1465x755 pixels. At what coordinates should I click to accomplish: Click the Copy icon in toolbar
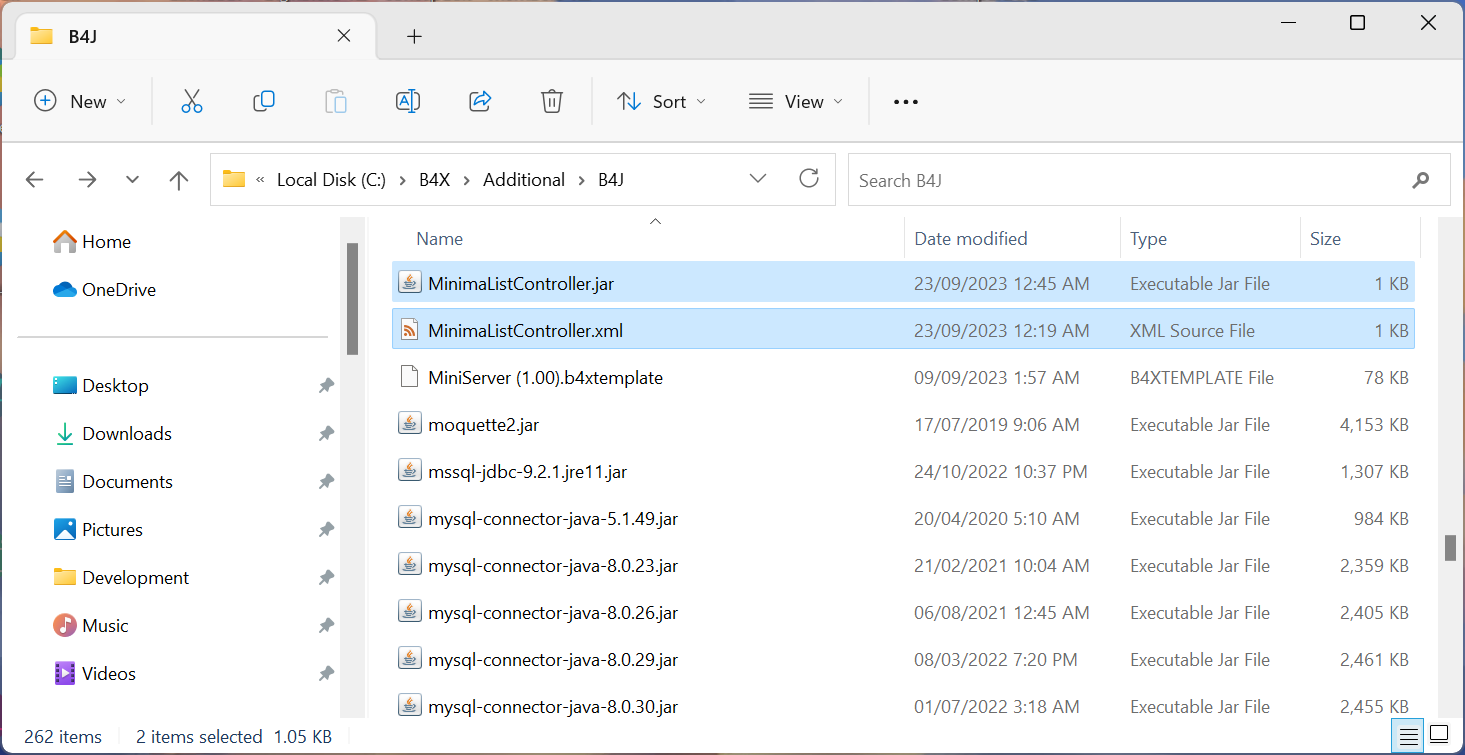(x=264, y=101)
